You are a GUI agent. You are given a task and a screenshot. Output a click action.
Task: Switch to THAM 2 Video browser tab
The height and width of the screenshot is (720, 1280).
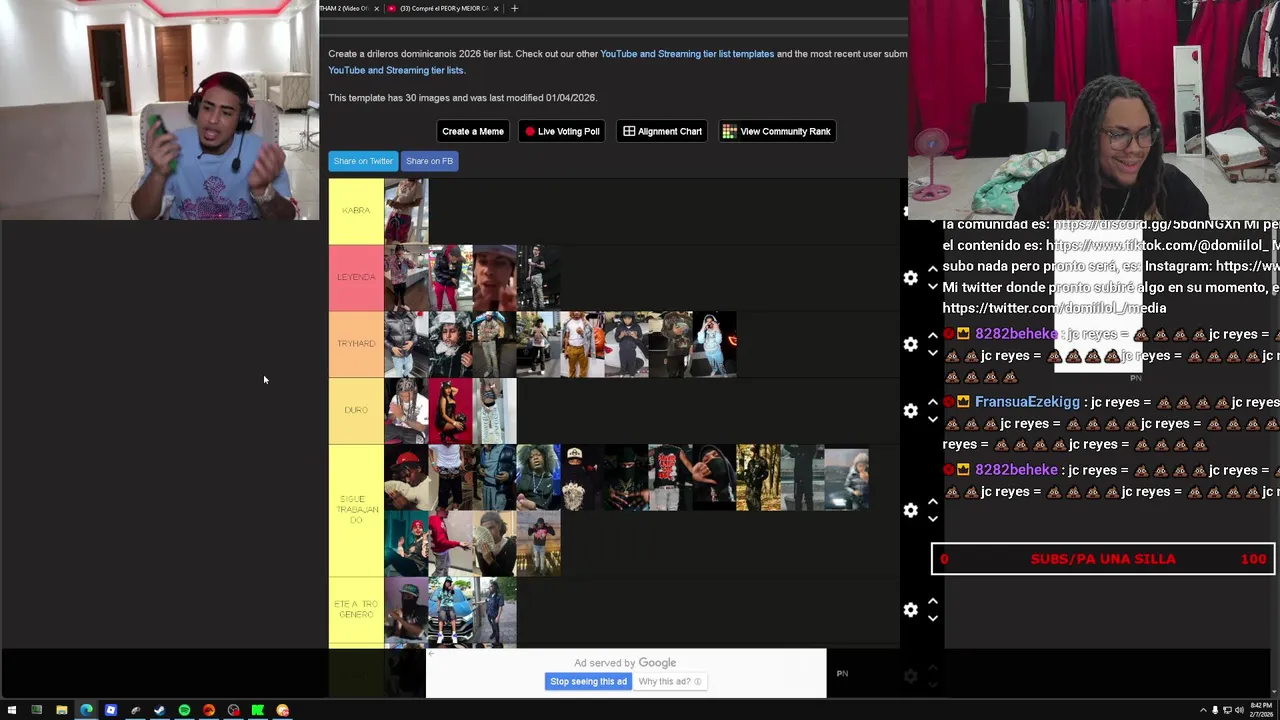344,8
